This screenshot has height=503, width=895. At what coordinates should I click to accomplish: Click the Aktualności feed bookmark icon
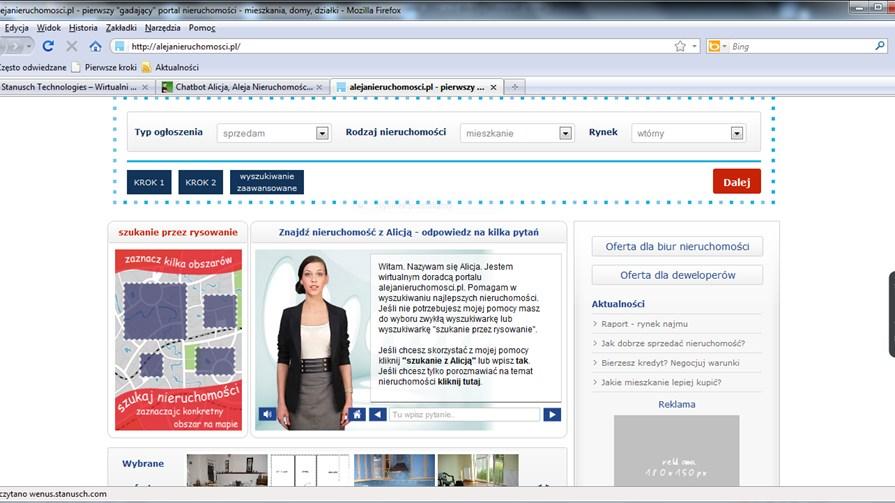(x=146, y=67)
